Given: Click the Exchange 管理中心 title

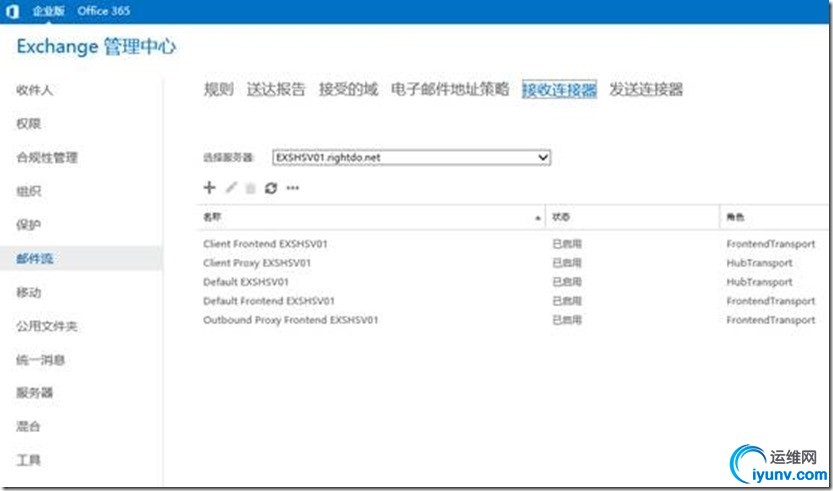Looking at the screenshot, I should point(96,47).
